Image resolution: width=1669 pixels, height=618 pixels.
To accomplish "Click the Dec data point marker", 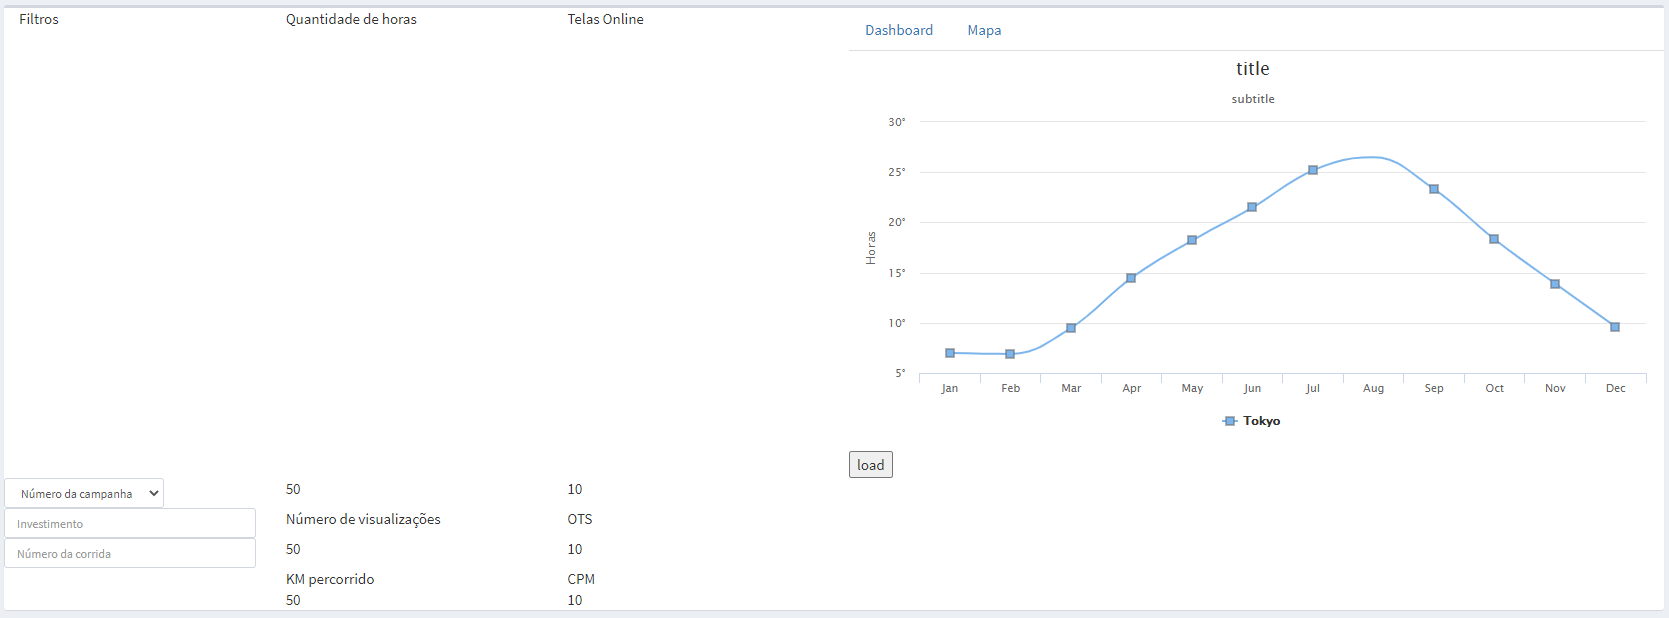I will (1615, 327).
